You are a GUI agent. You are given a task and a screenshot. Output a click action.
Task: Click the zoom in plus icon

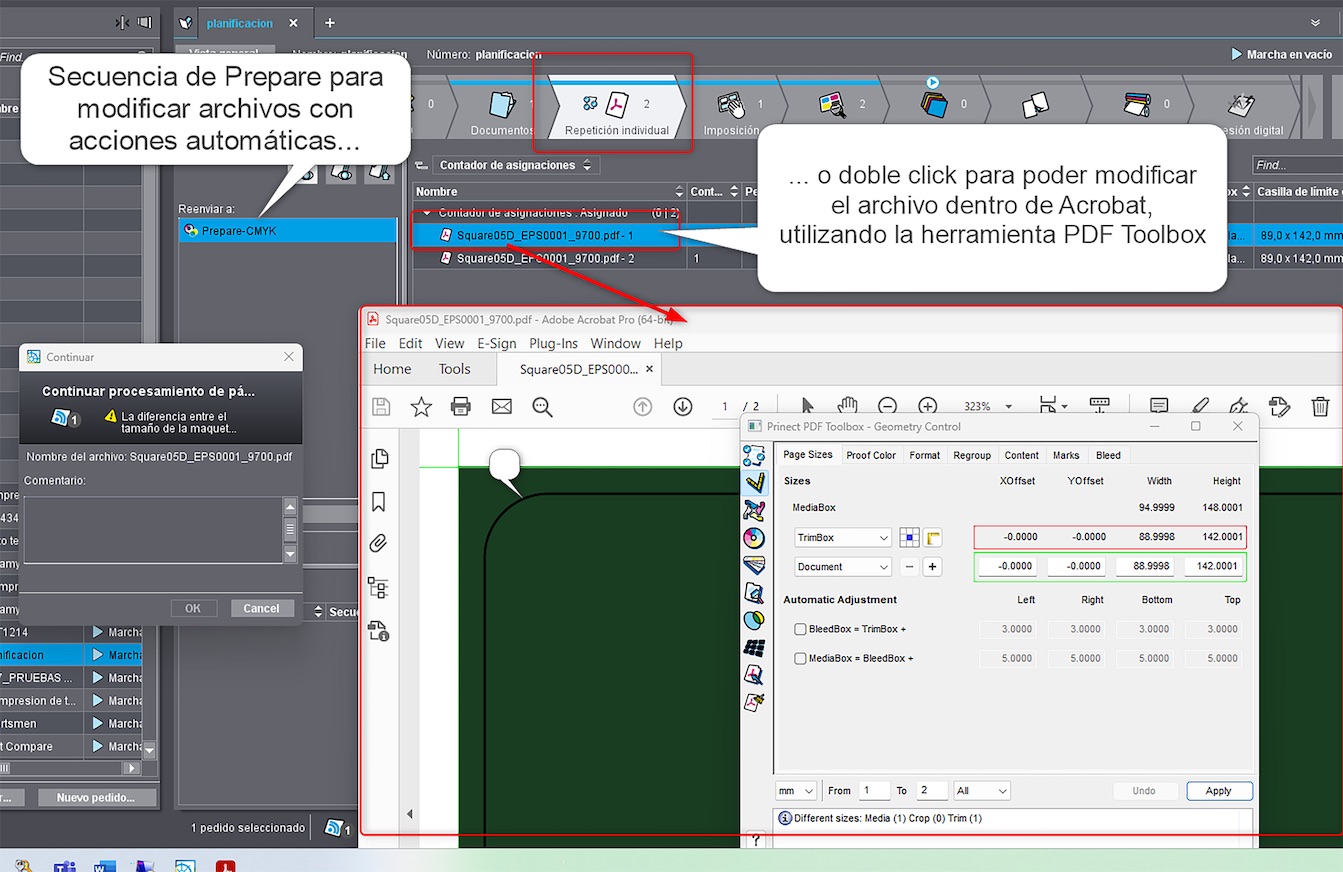927,406
